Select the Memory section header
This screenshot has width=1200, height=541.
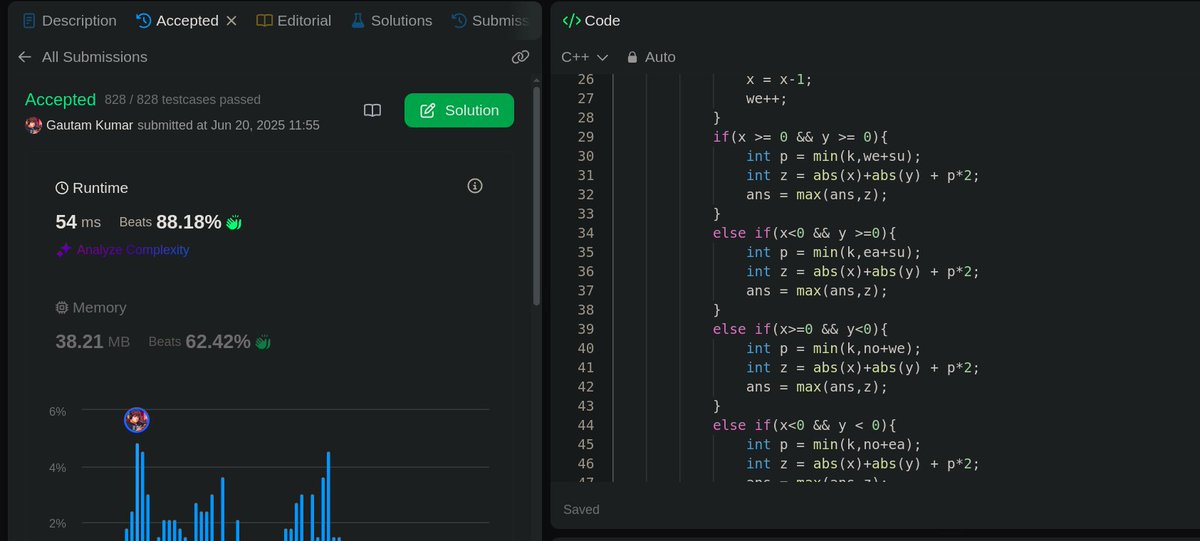click(91, 307)
